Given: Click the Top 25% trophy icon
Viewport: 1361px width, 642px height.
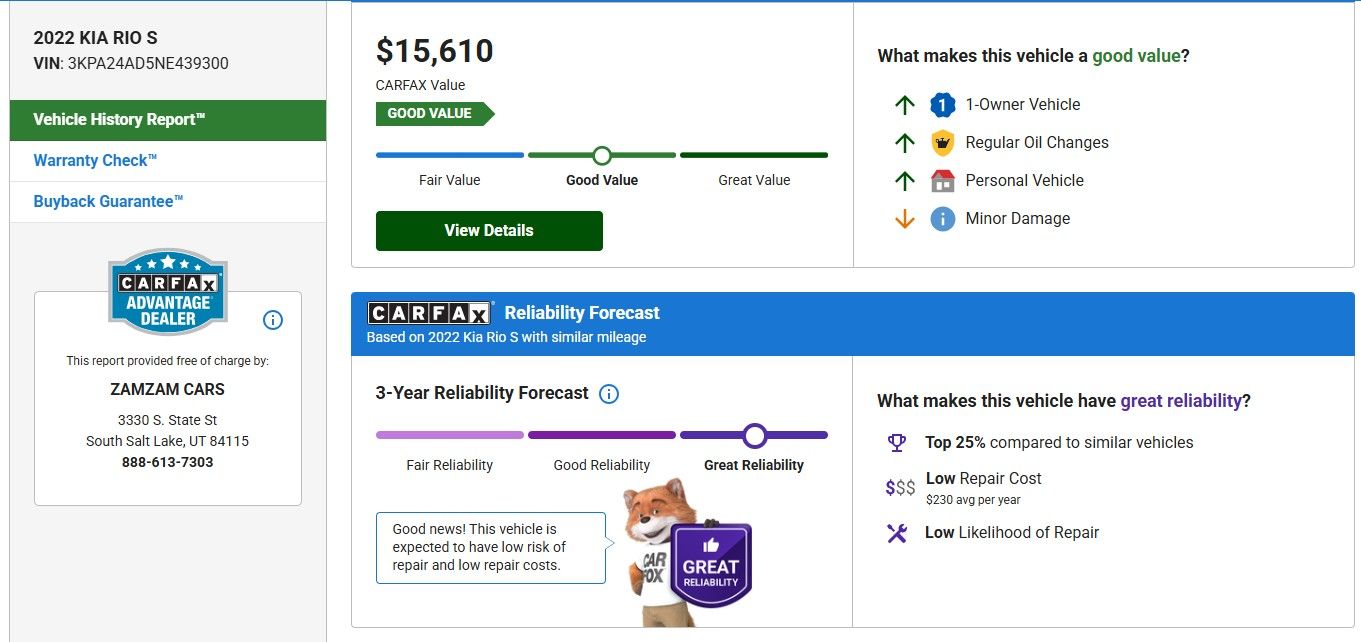Looking at the screenshot, I should 896,442.
